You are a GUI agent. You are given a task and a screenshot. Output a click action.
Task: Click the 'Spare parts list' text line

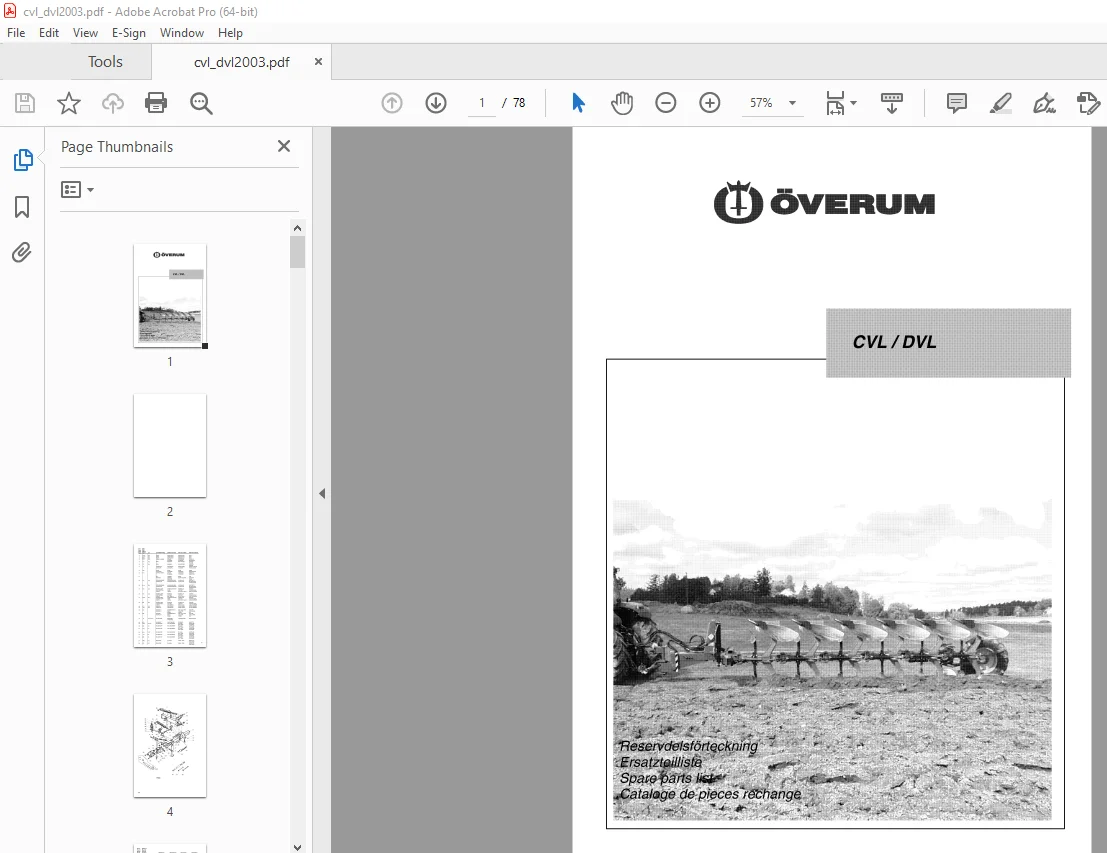click(x=667, y=778)
